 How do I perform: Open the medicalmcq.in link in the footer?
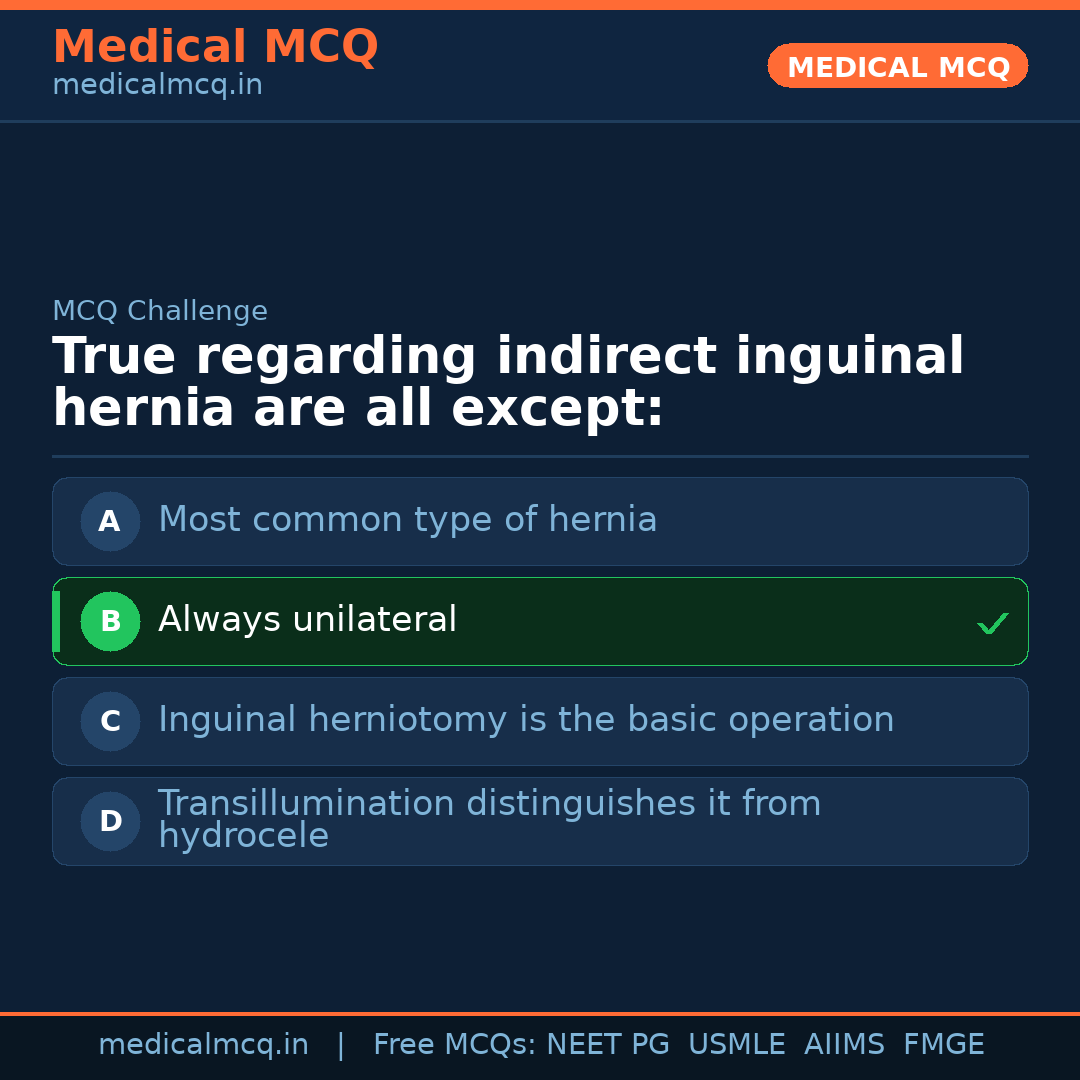pos(203,1045)
